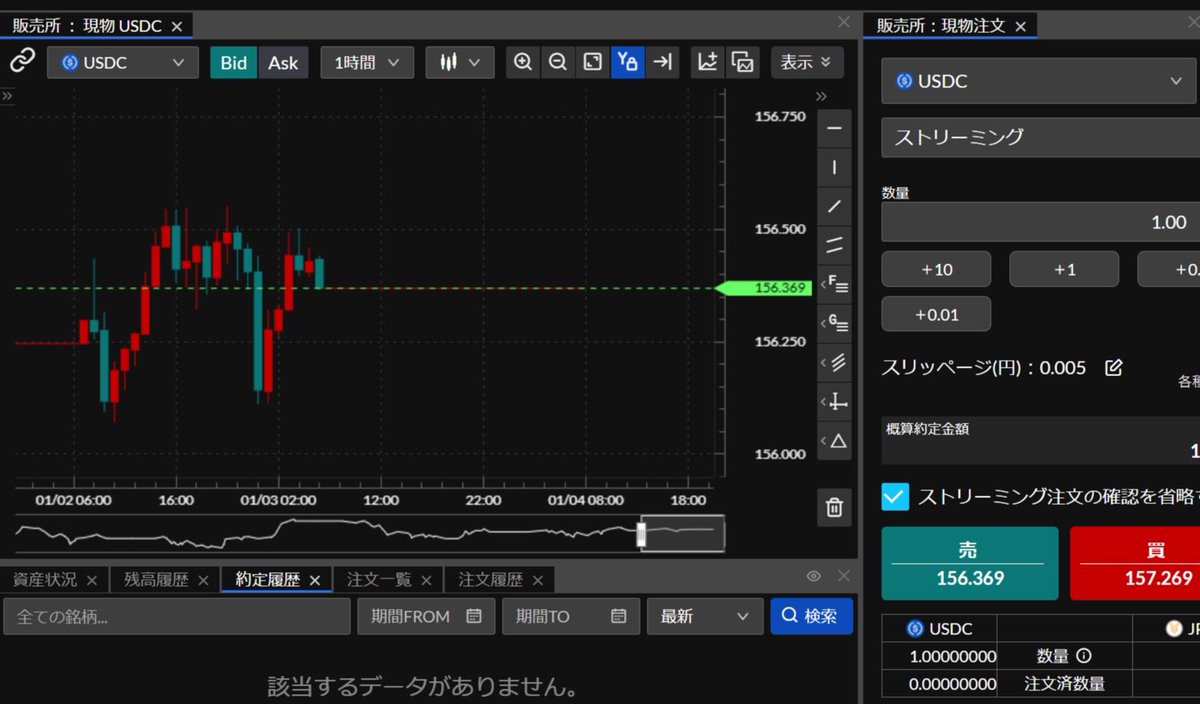Click the save chart image icon
This screenshot has height=704, width=1200.
(x=743, y=62)
